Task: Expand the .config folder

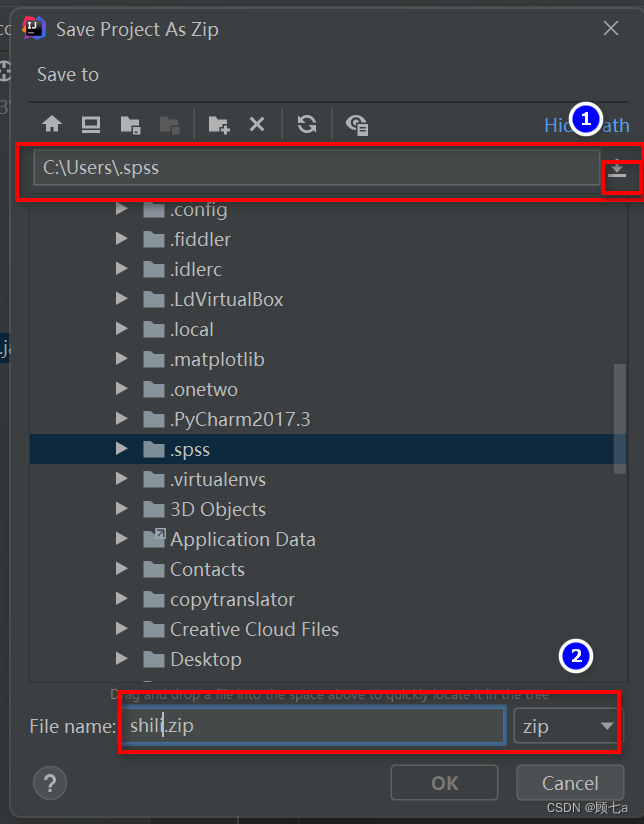Action: [122, 209]
